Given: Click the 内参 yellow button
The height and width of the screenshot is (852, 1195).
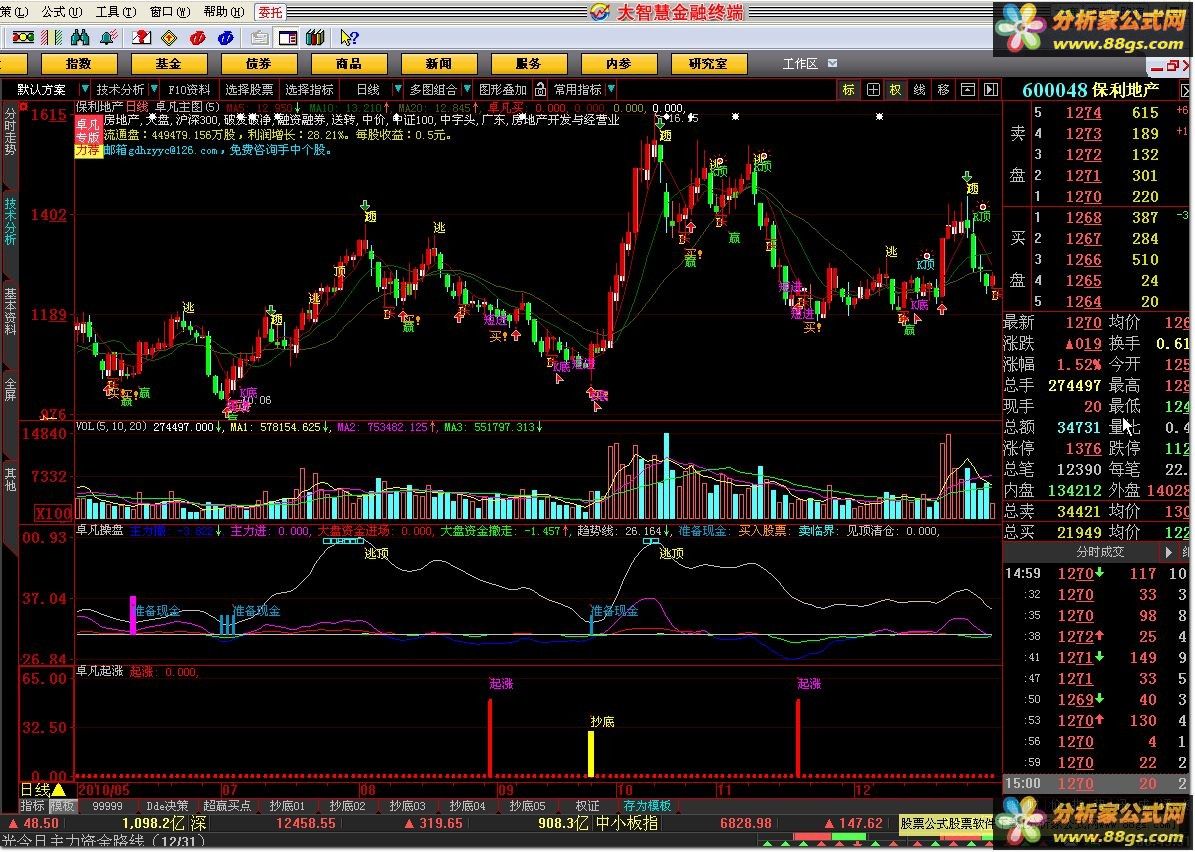Looking at the screenshot, I should click(618, 63).
